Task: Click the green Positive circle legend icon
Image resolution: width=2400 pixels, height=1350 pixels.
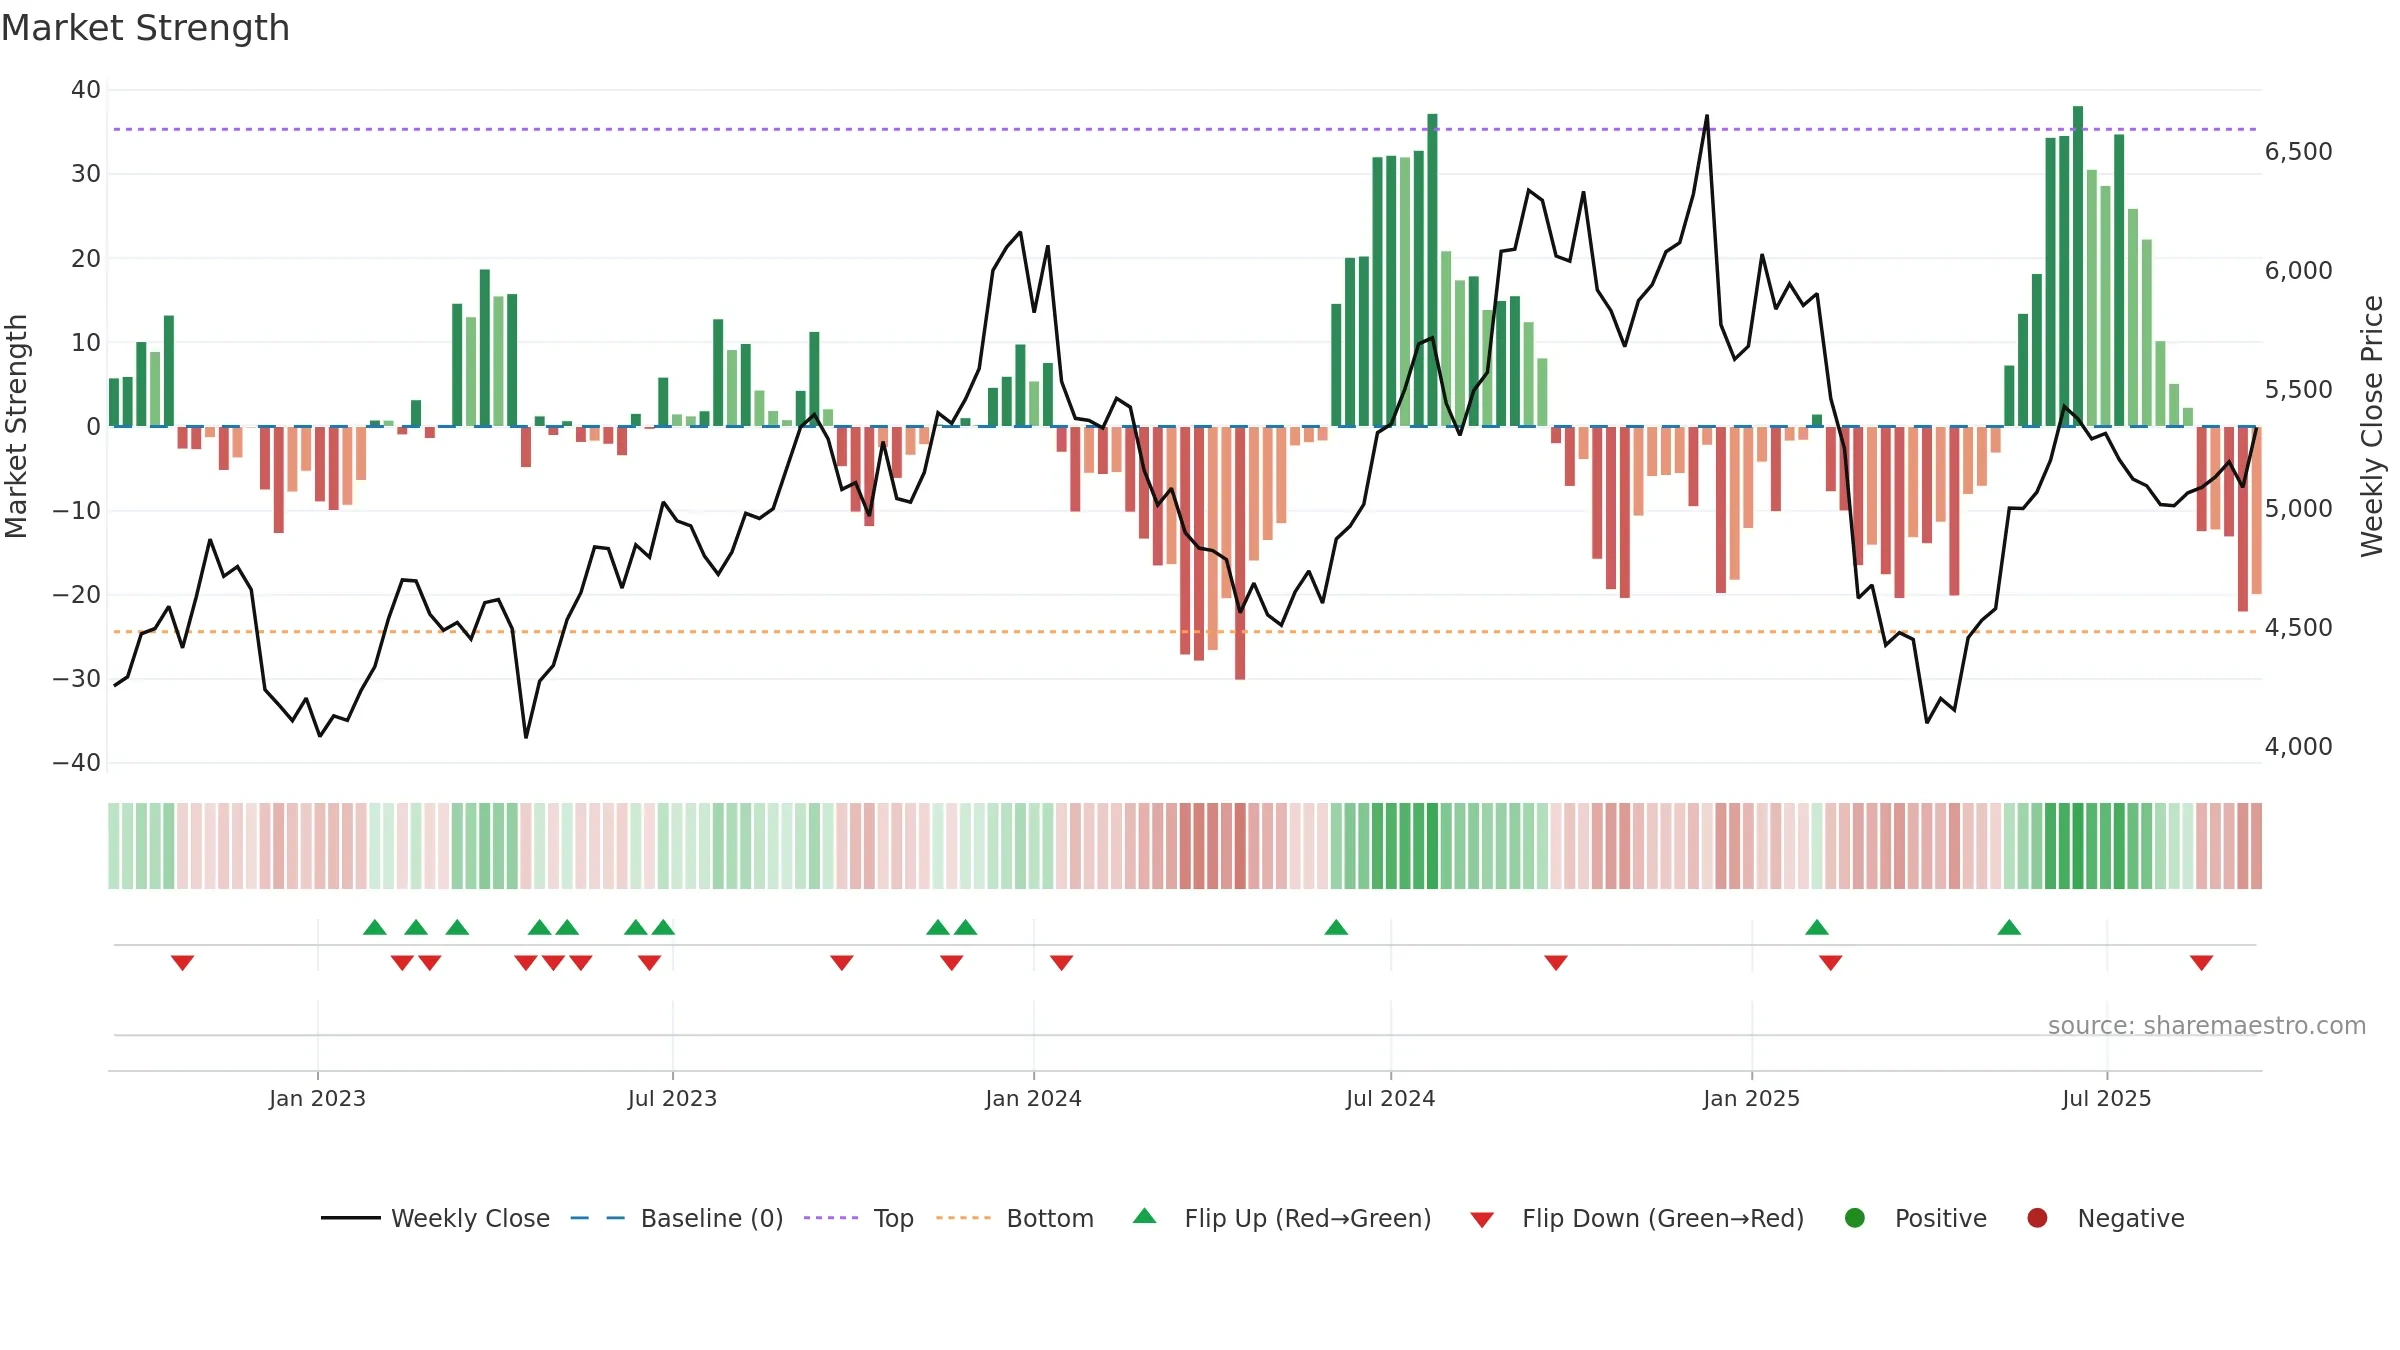Action: [x=1855, y=1218]
